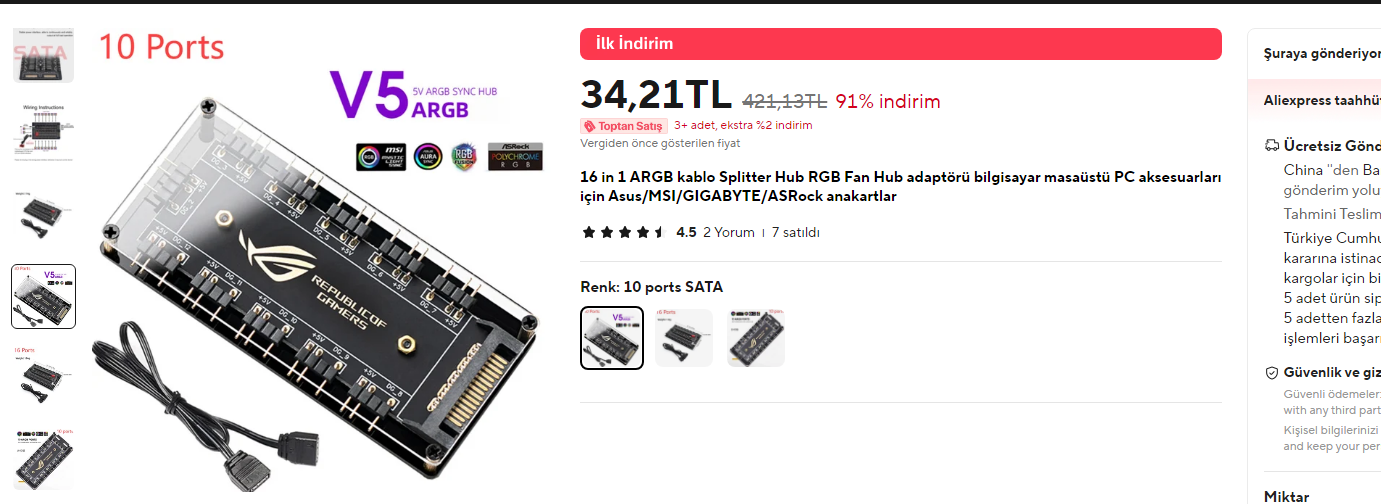Viewport: 1381px width, 504px height.
Task: Open the Wiring Instructions thumbnail
Action: click(x=43, y=132)
